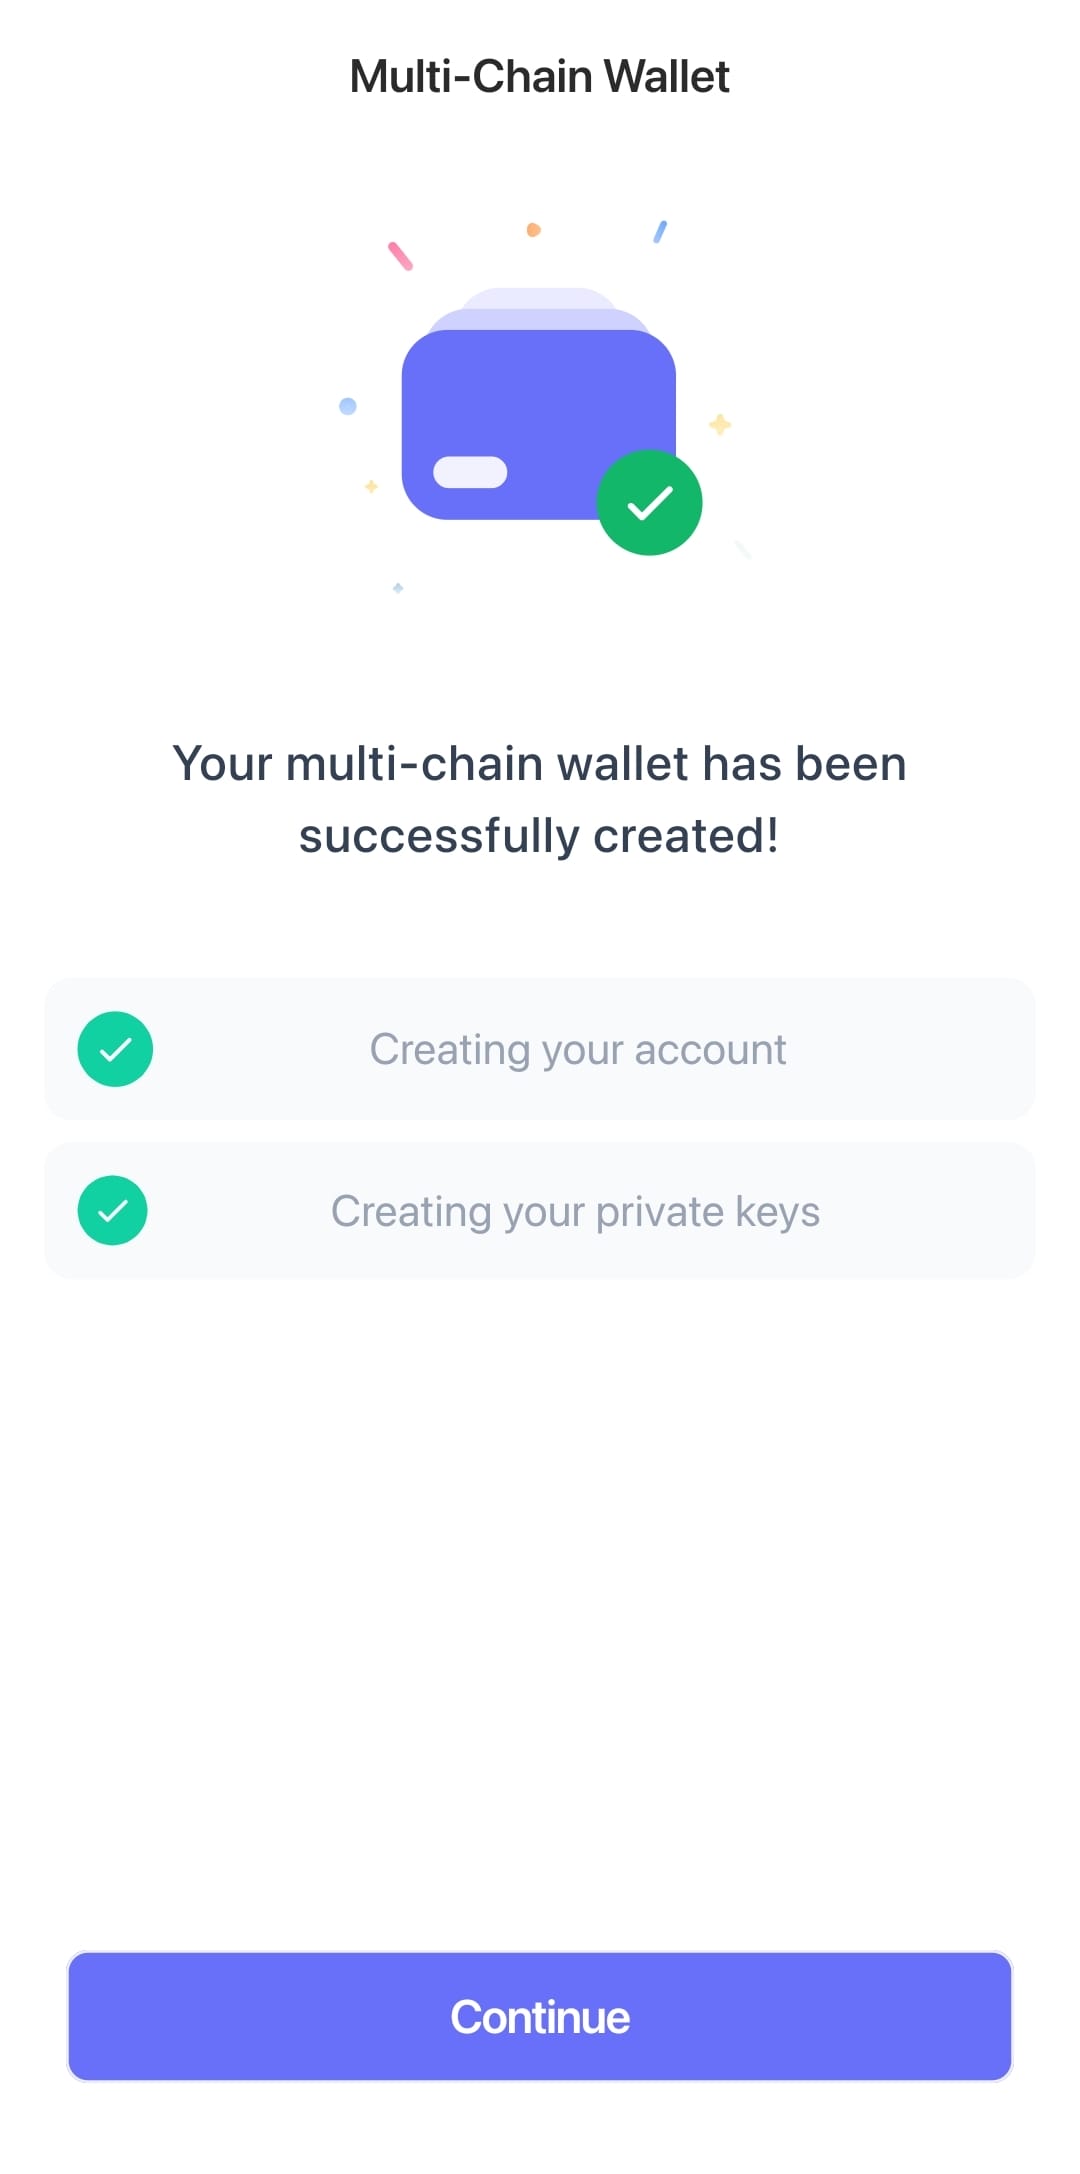Expand the 'Creating your private keys' status row
Screen dimensions: 1080x2174
pyautogui.click(x=540, y=1209)
